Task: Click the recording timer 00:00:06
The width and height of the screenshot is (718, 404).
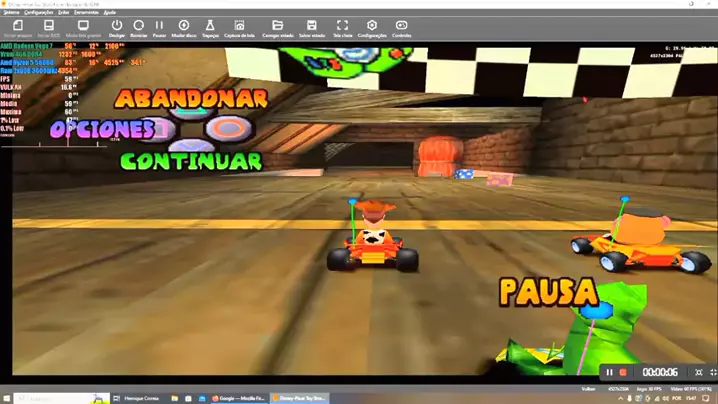Action: 660,372
